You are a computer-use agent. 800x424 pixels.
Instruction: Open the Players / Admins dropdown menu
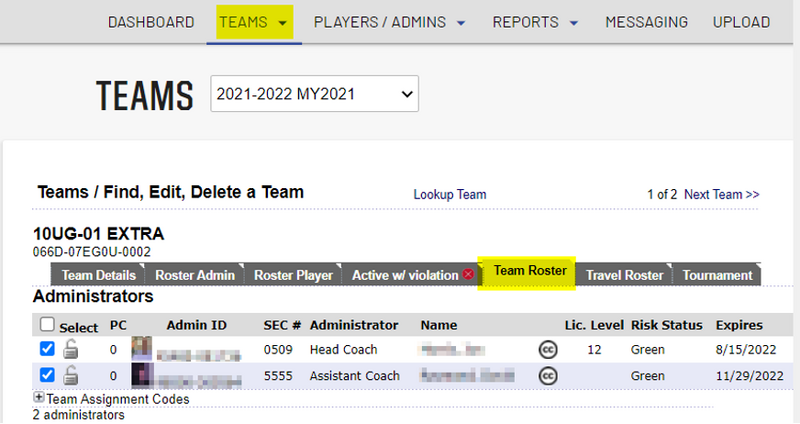[389, 22]
